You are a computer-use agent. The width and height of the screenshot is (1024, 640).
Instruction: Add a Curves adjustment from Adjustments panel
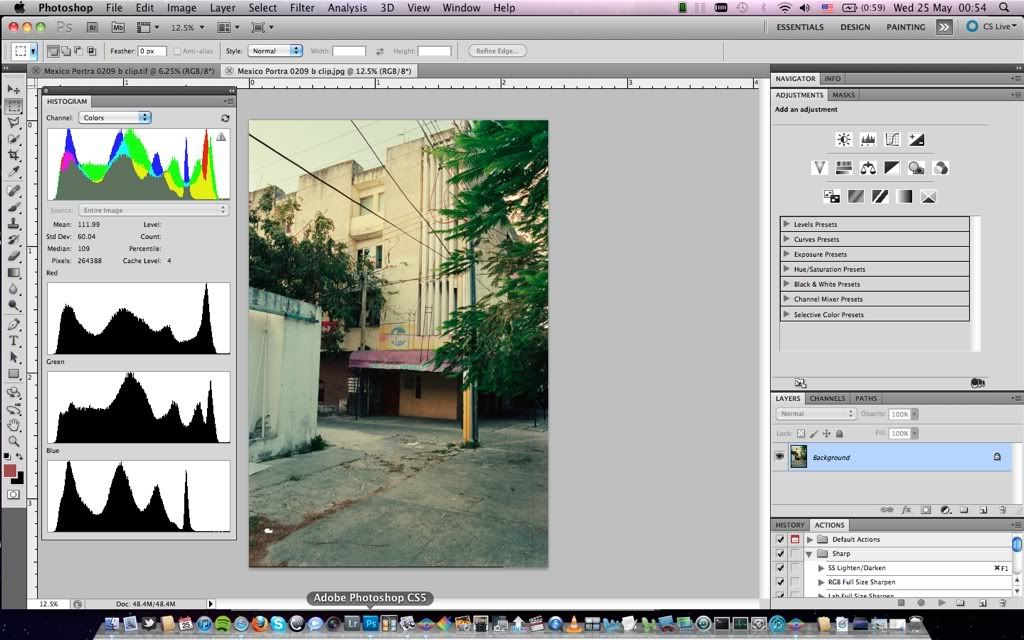click(892, 140)
